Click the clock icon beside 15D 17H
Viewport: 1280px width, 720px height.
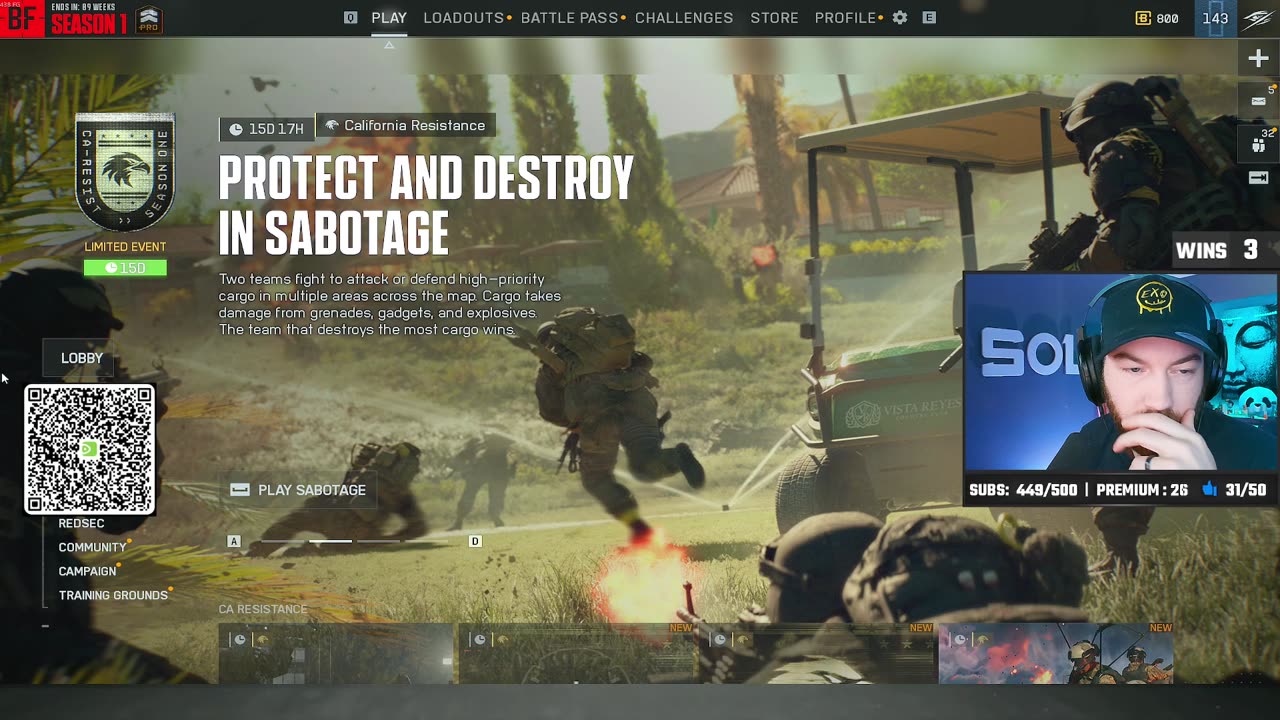[x=236, y=129]
